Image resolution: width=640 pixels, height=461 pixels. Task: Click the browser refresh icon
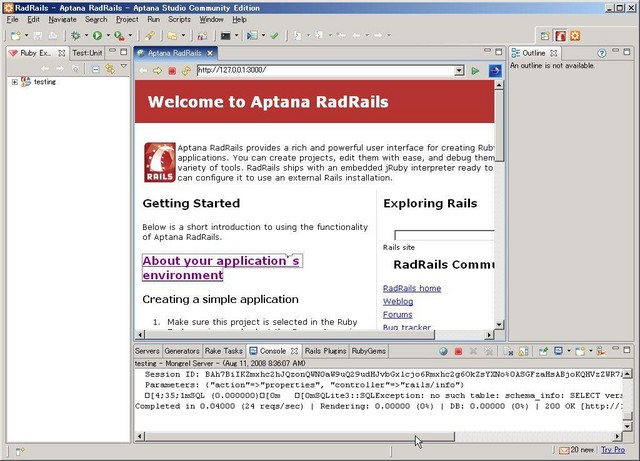(186, 71)
